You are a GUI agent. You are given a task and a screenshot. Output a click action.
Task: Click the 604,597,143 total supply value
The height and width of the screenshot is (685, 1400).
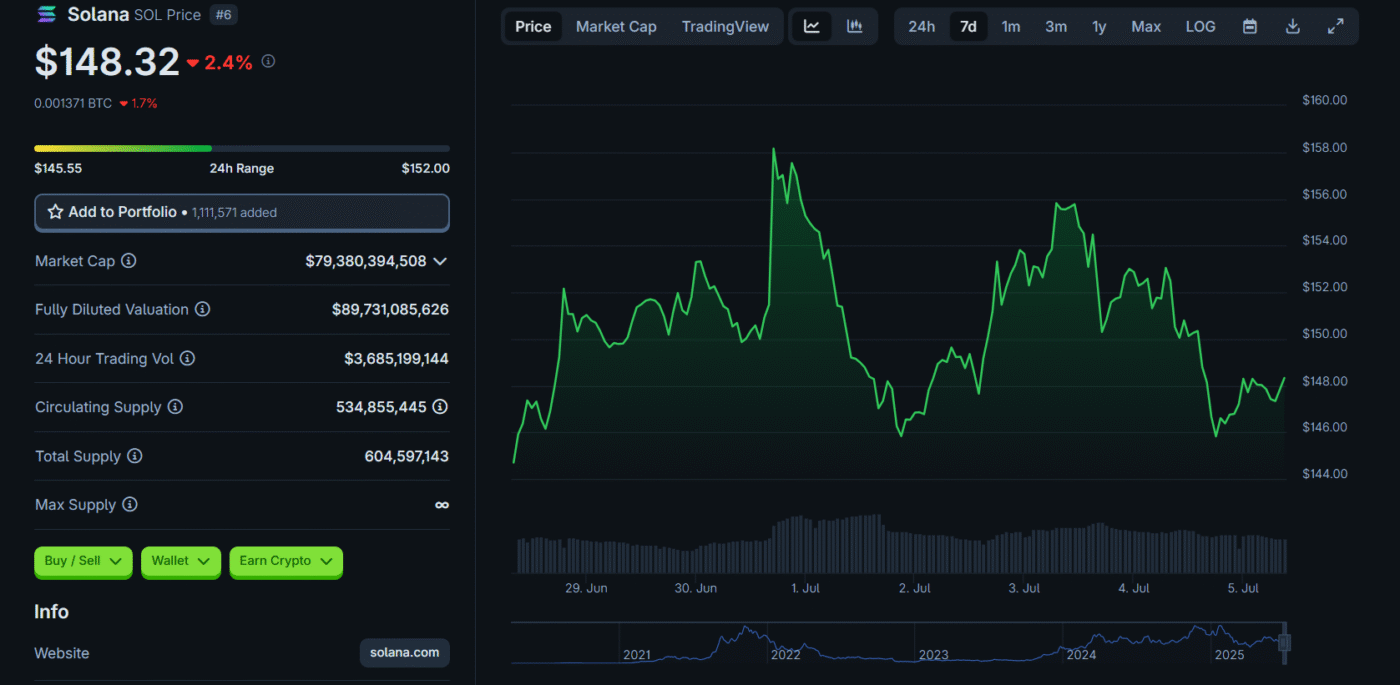[x=407, y=456]
